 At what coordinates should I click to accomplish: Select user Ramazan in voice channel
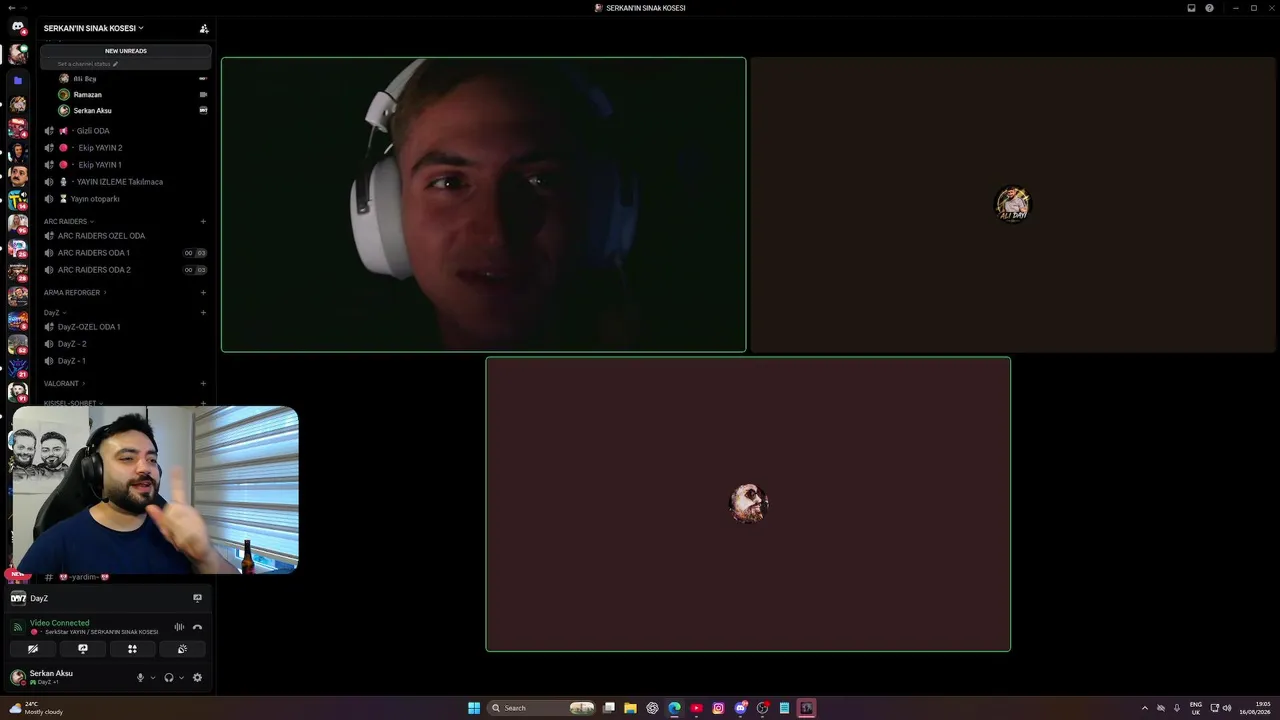(88, 95)
